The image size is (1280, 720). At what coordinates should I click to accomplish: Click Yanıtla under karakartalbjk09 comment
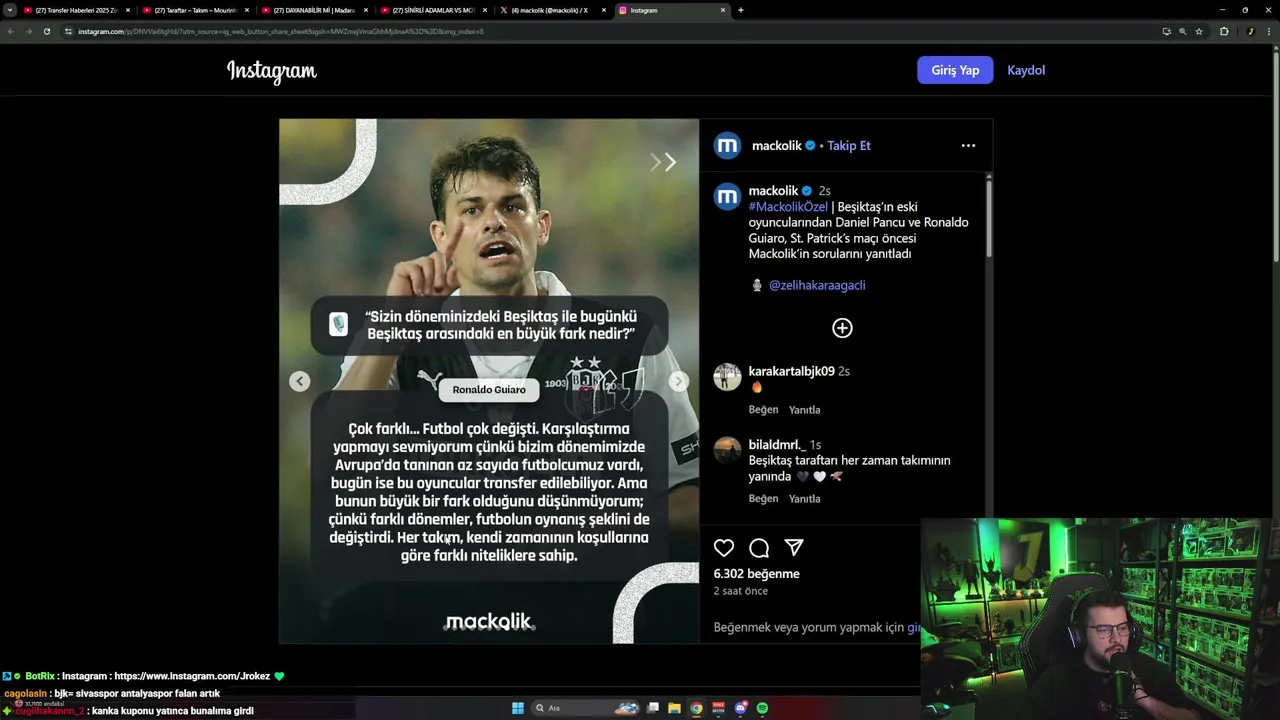[x=804, y=410]
